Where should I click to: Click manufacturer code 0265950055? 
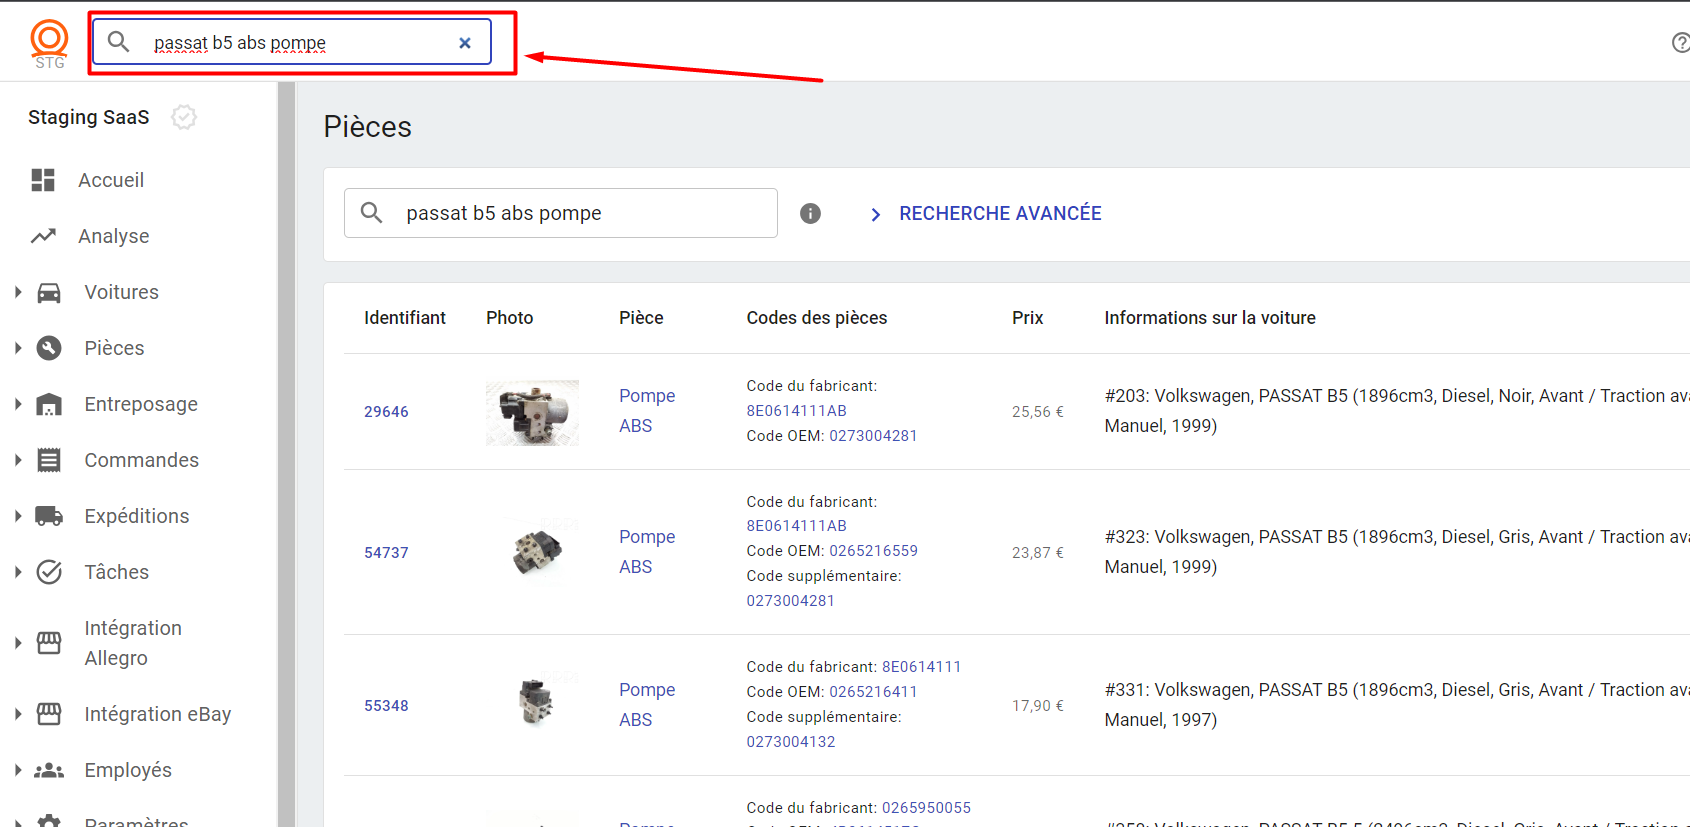(x=926, y=808)
